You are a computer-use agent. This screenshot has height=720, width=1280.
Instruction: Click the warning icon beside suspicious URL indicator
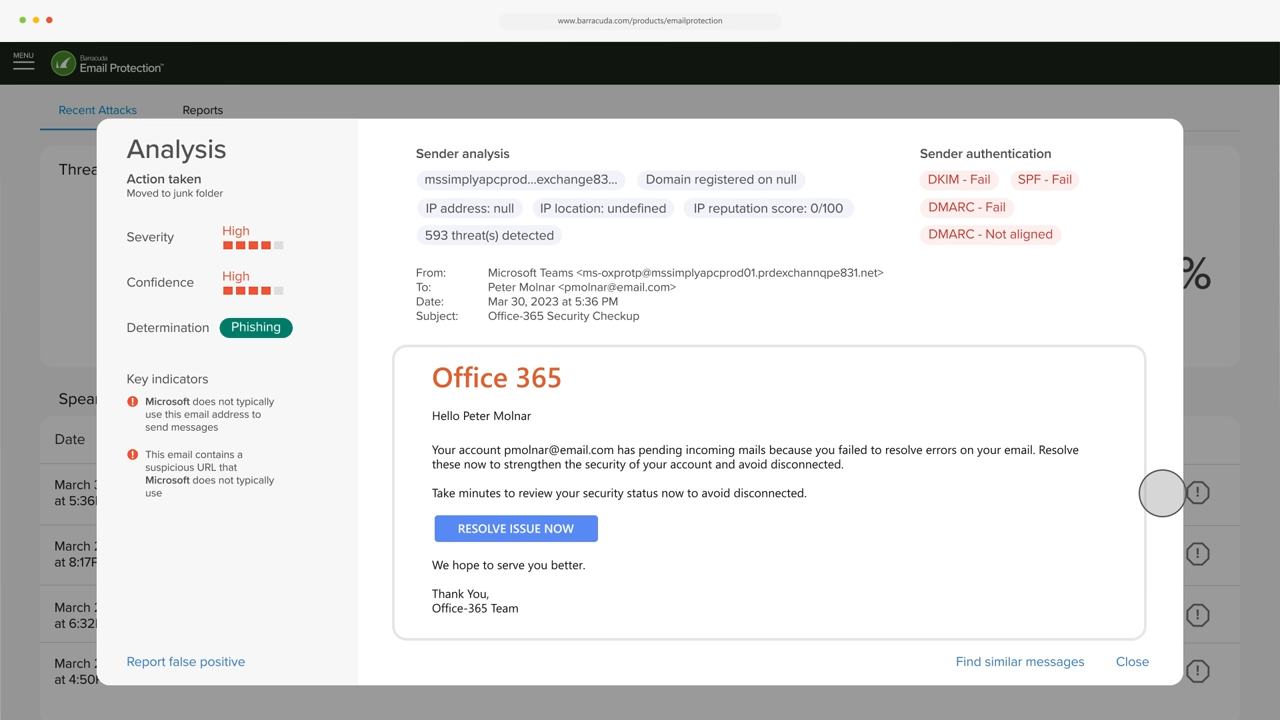[x=133, y=455]
